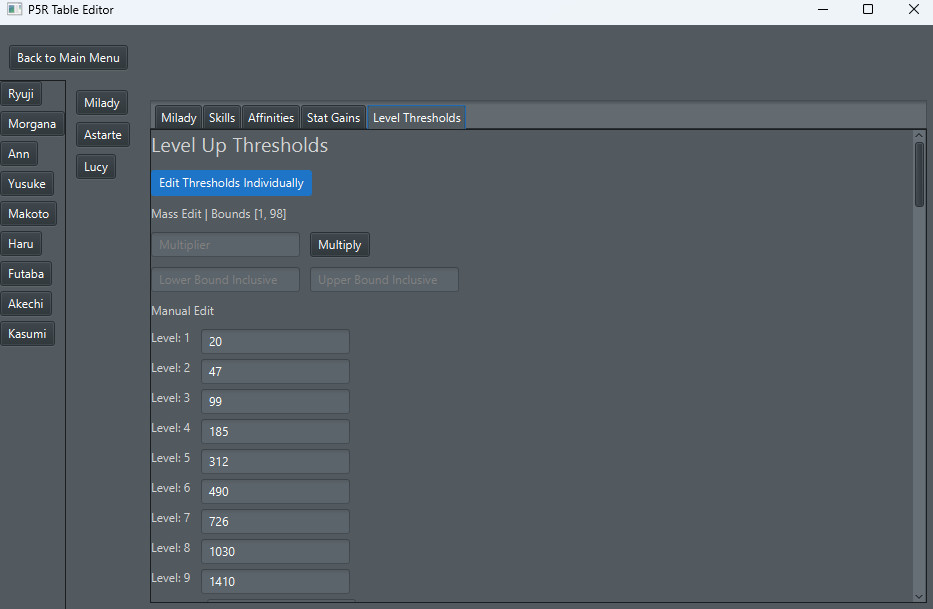Click the vertical scrollbar thumb
933x609 pixels.
[x=919, y=174]
